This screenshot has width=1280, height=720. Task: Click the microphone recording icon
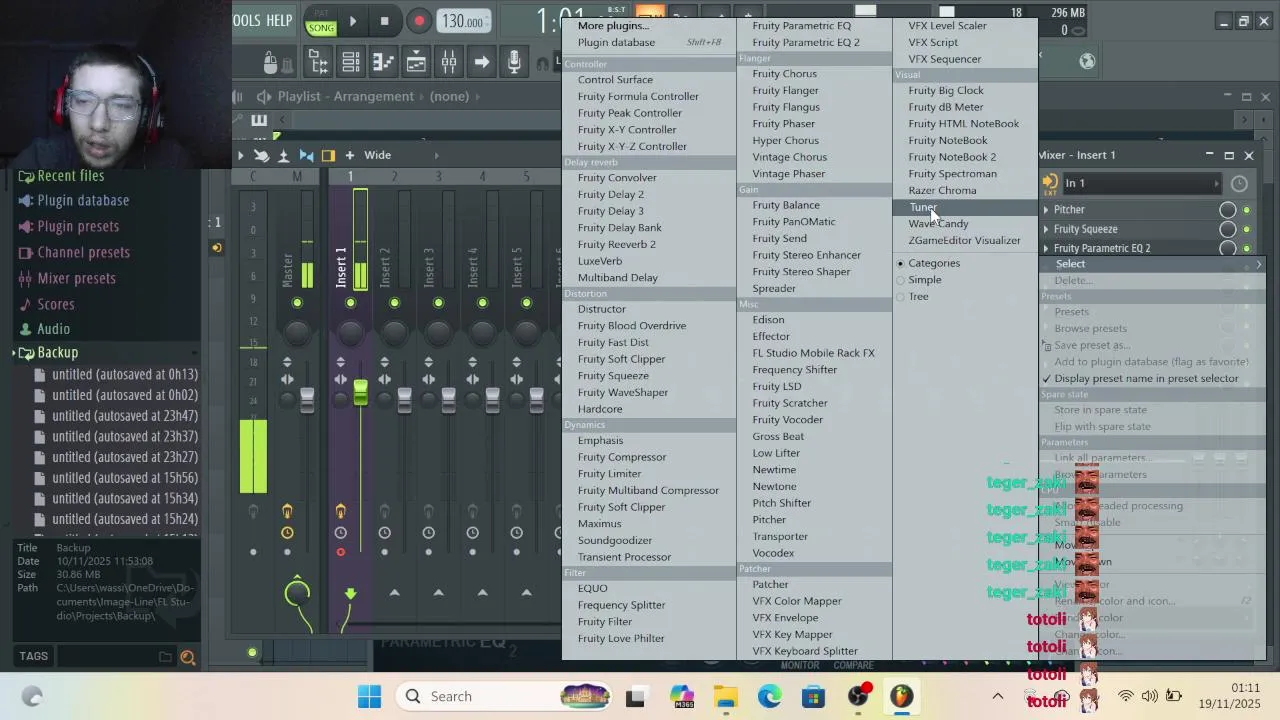click(514, 63)
